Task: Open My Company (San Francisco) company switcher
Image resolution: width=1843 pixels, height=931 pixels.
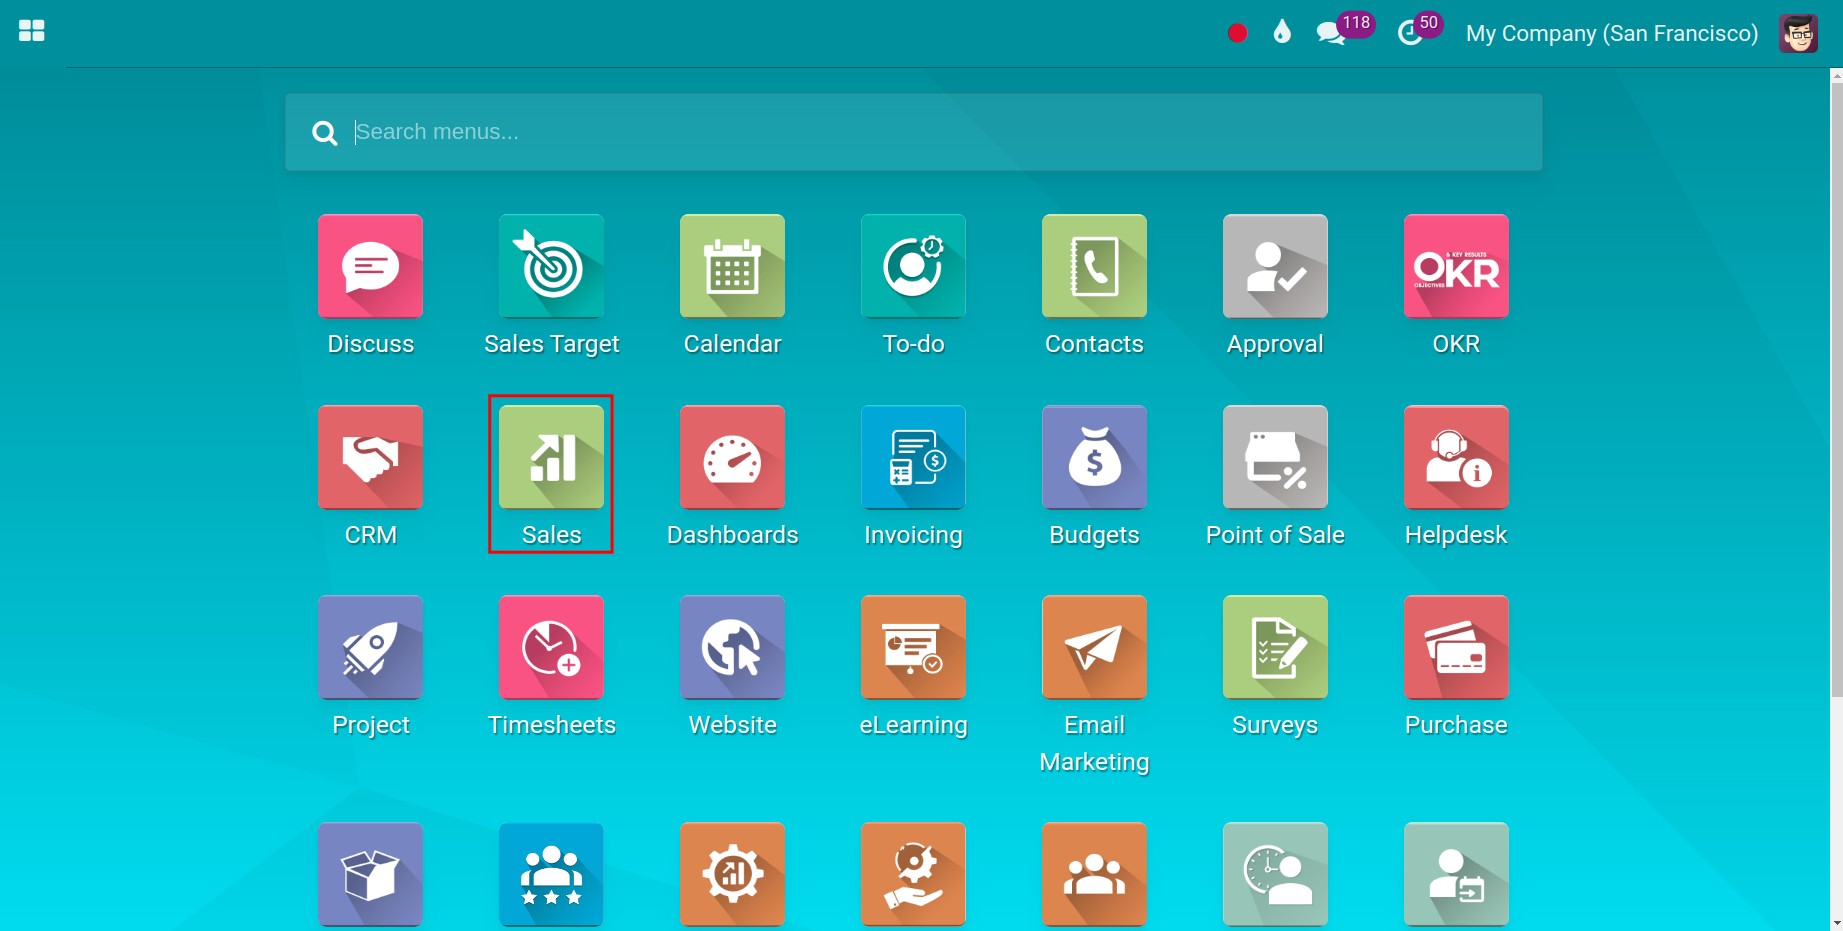Action: pyautogui.click(x=1611, y=33)
